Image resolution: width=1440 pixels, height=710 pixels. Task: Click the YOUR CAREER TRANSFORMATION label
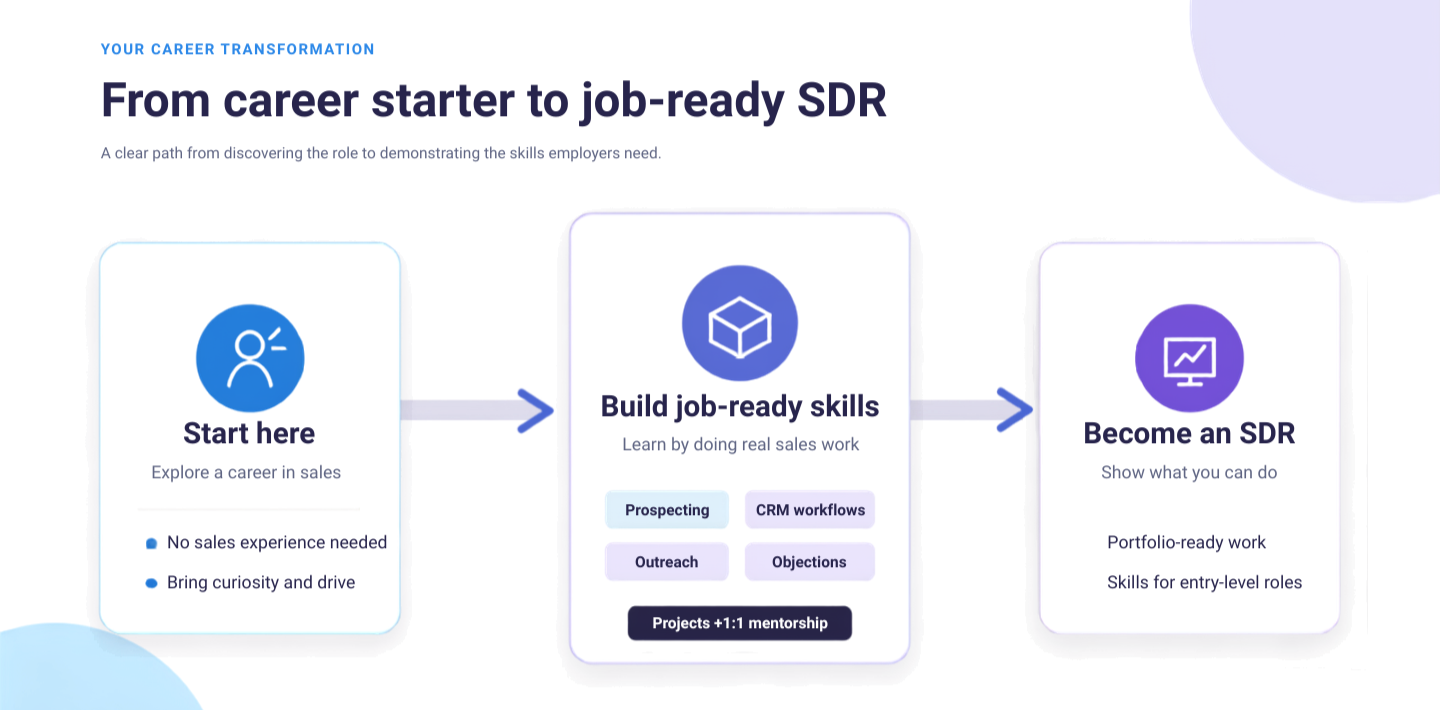tap(238, 49)
